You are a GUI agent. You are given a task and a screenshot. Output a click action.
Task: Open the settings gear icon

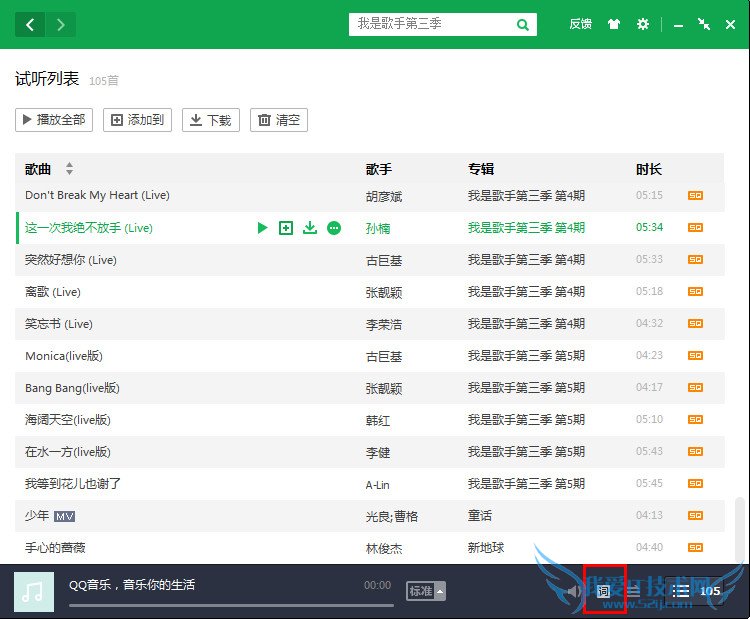pyautogui.click(x=643, y=24)
